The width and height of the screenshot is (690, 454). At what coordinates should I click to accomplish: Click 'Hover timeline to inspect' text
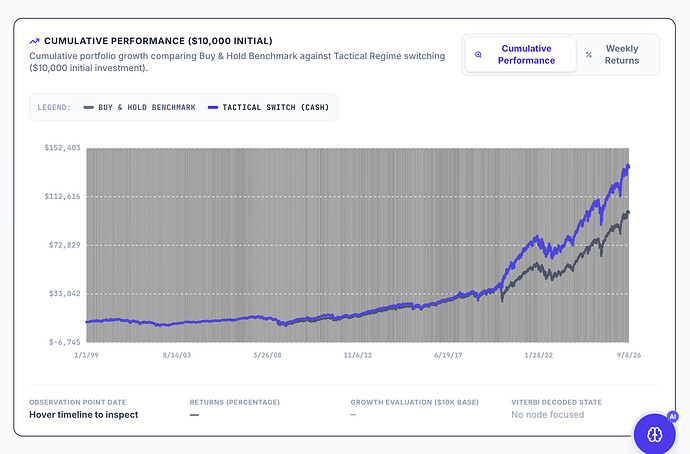pos(84,414)
